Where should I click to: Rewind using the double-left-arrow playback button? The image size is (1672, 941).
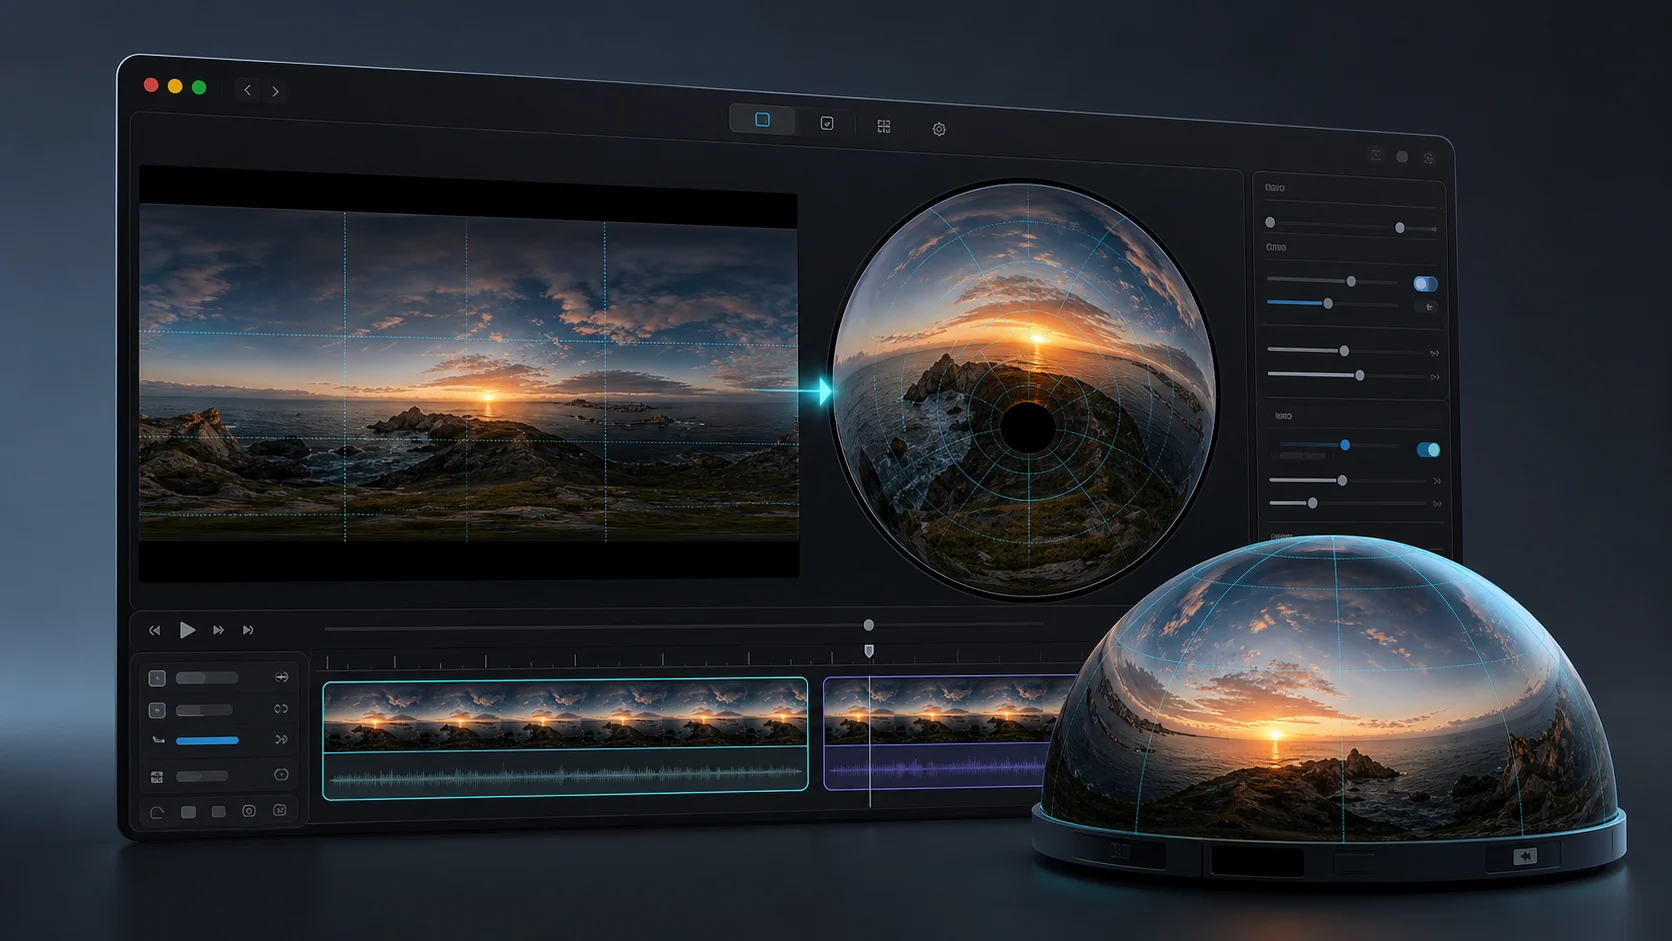[154, 630]
